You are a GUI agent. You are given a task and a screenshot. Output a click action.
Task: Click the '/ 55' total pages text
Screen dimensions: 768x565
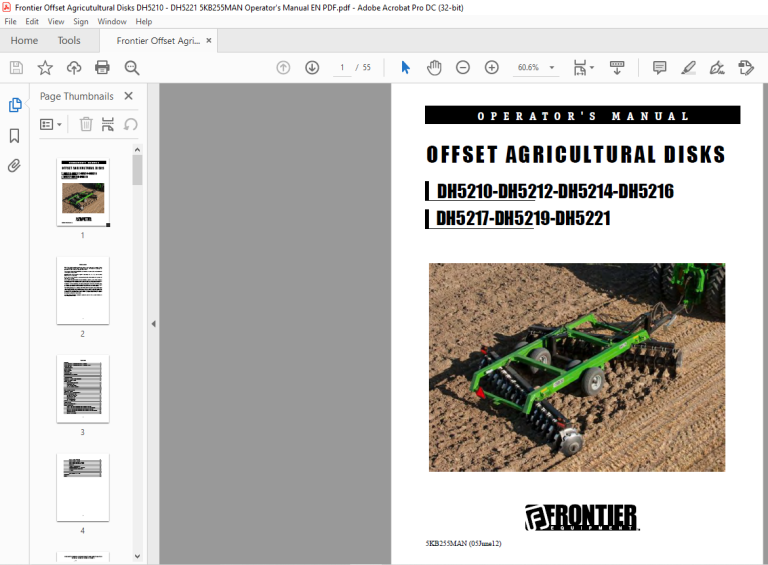click(x=363, y=68)
